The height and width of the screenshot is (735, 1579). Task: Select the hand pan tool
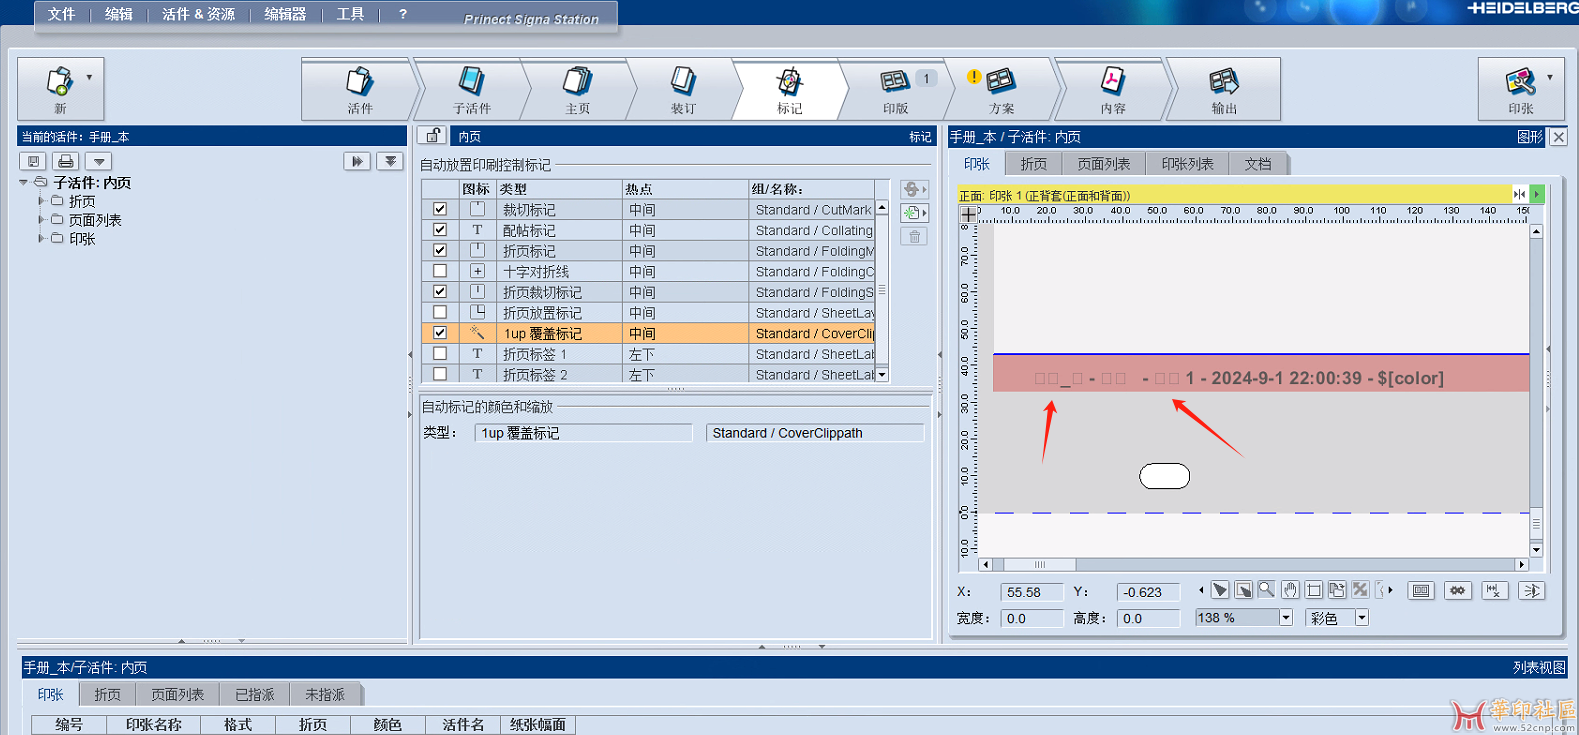click(x=1290, y=590)
